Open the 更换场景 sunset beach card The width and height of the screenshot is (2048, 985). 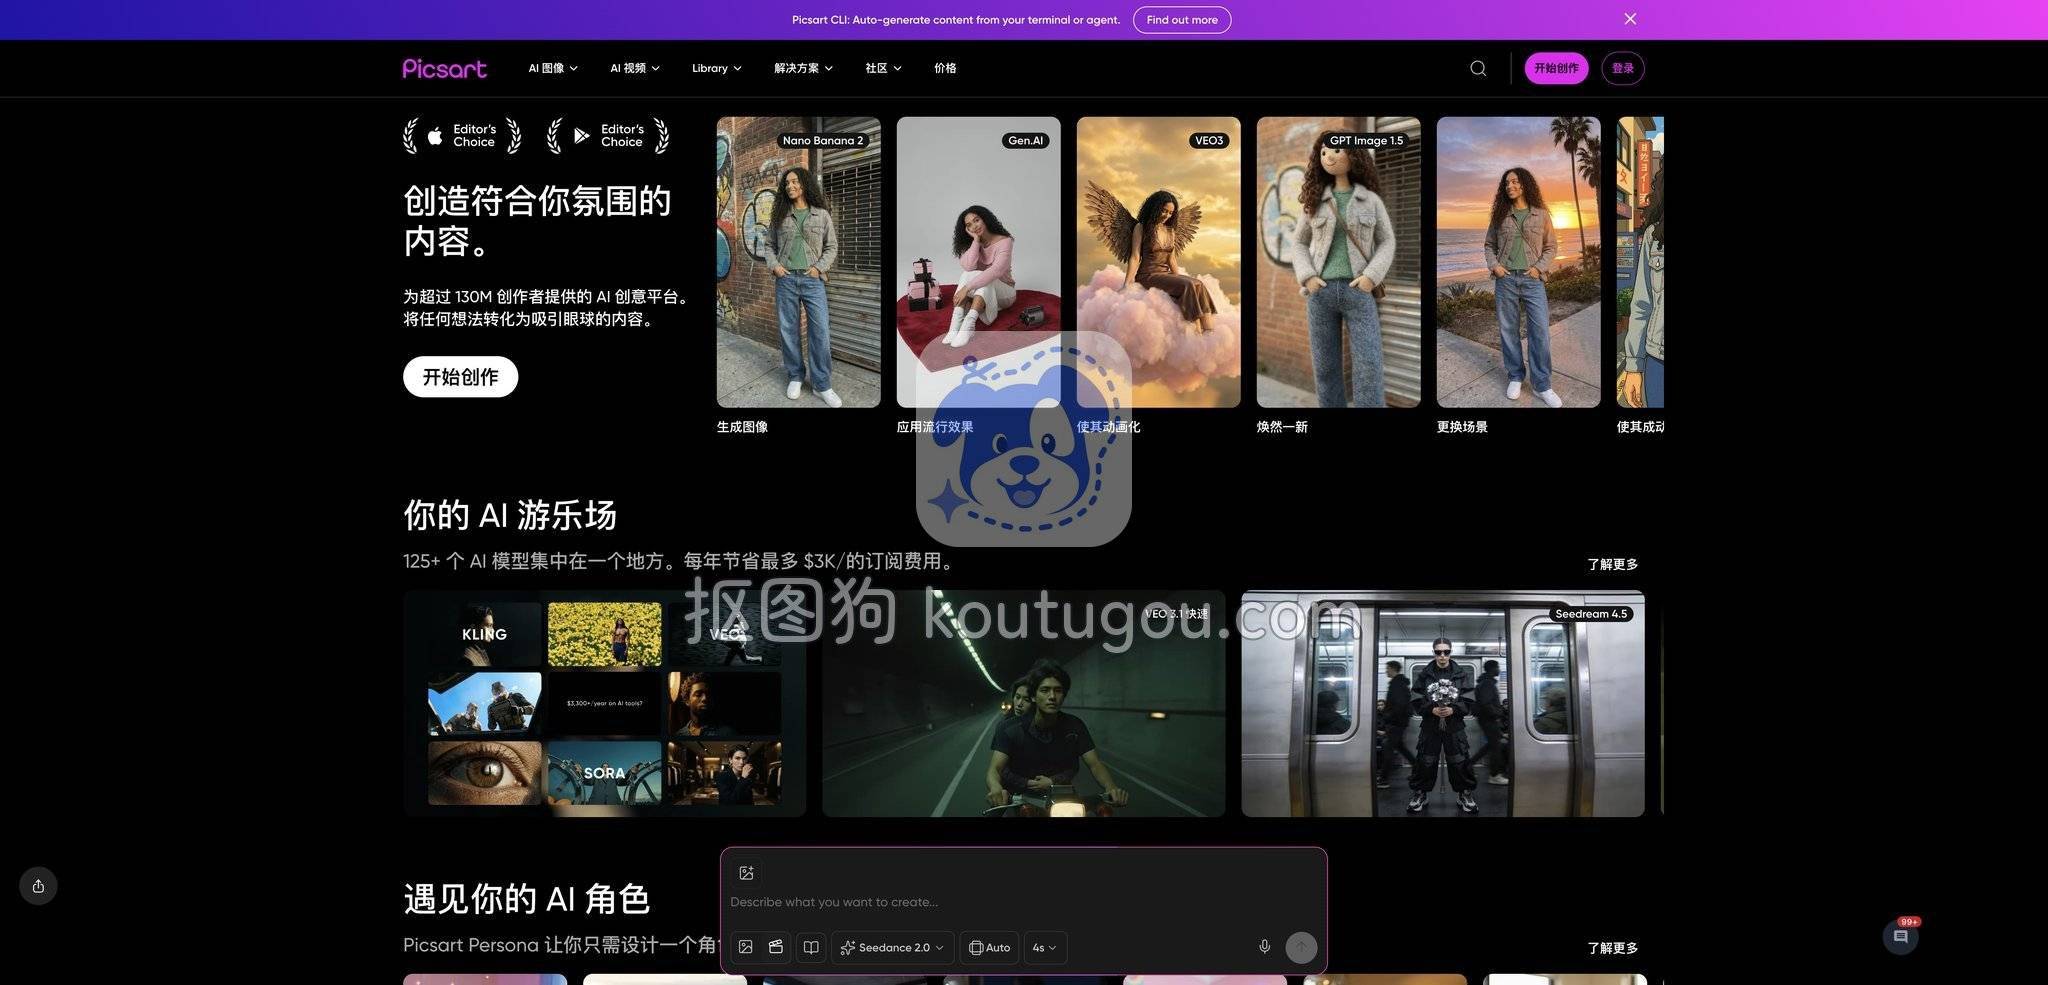click(1518, 262)
